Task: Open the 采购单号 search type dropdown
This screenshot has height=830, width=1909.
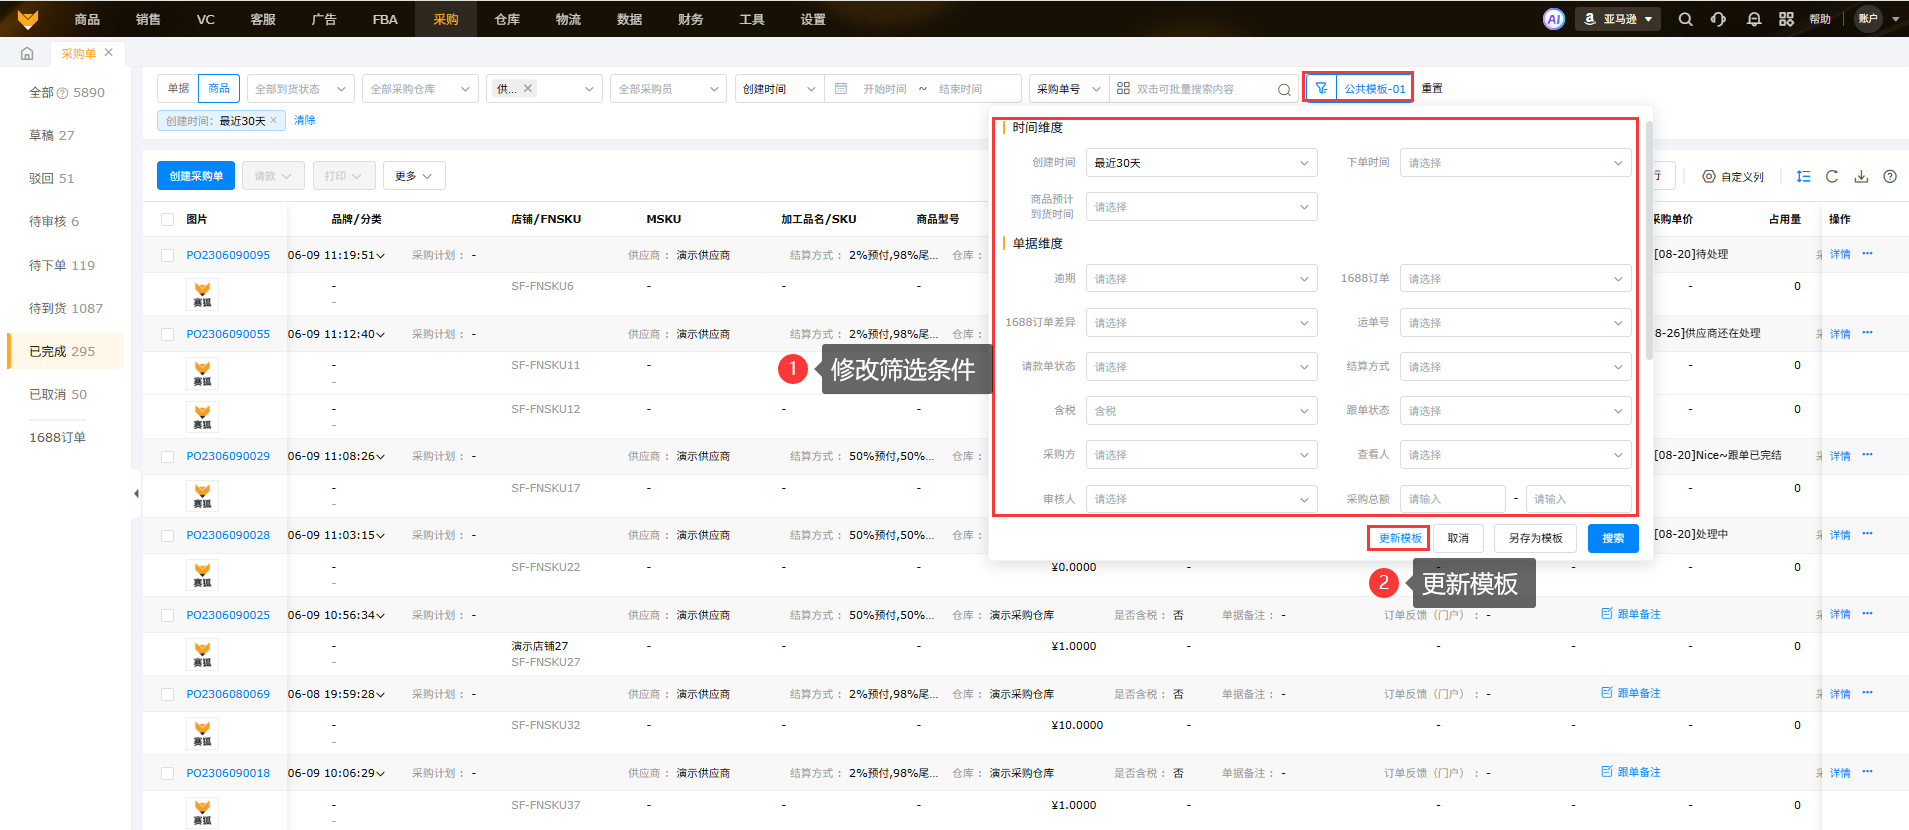Action: (x=1068, y=89)
